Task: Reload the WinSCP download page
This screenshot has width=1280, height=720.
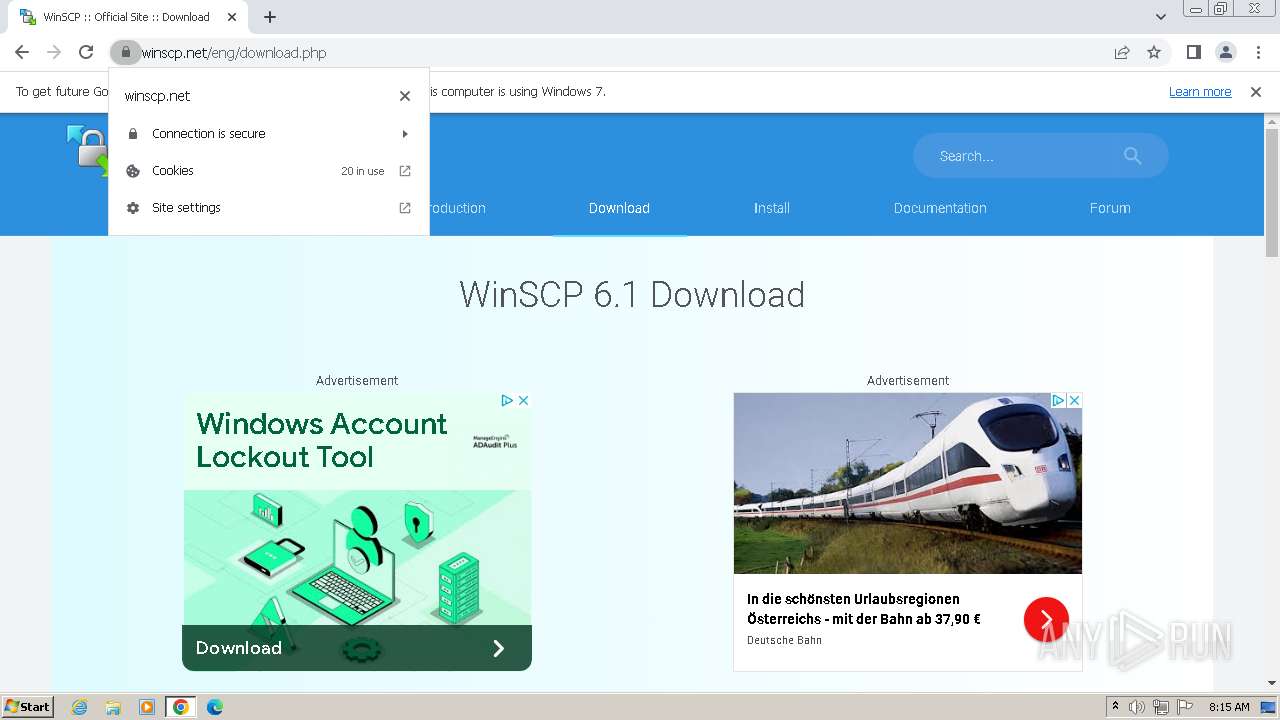Action: [86, 53]
